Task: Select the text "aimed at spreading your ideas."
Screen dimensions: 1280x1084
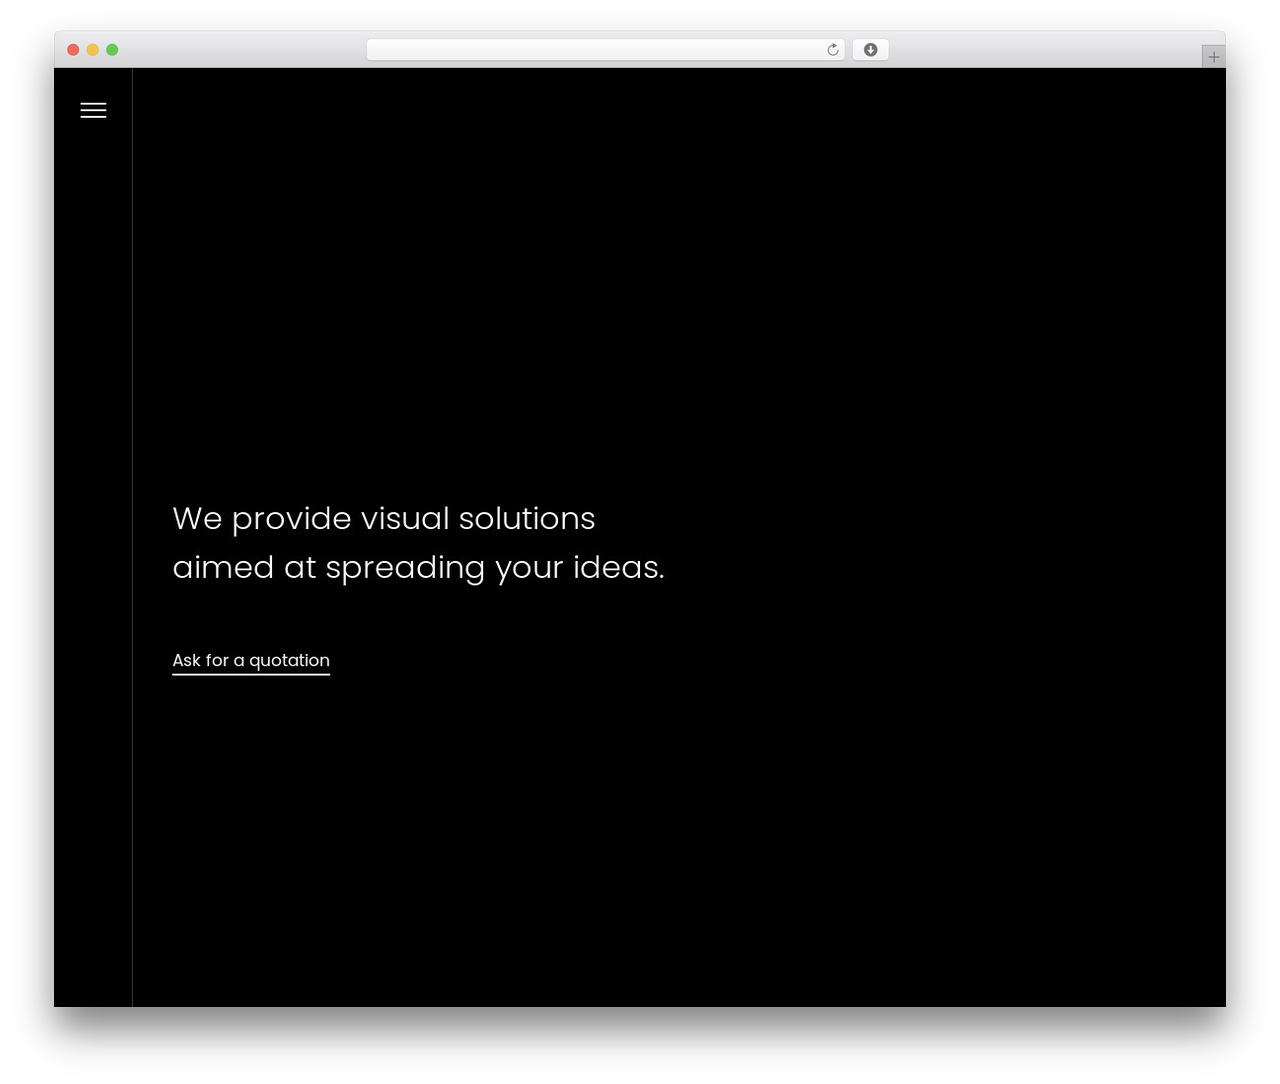Action: click(418, 568)
